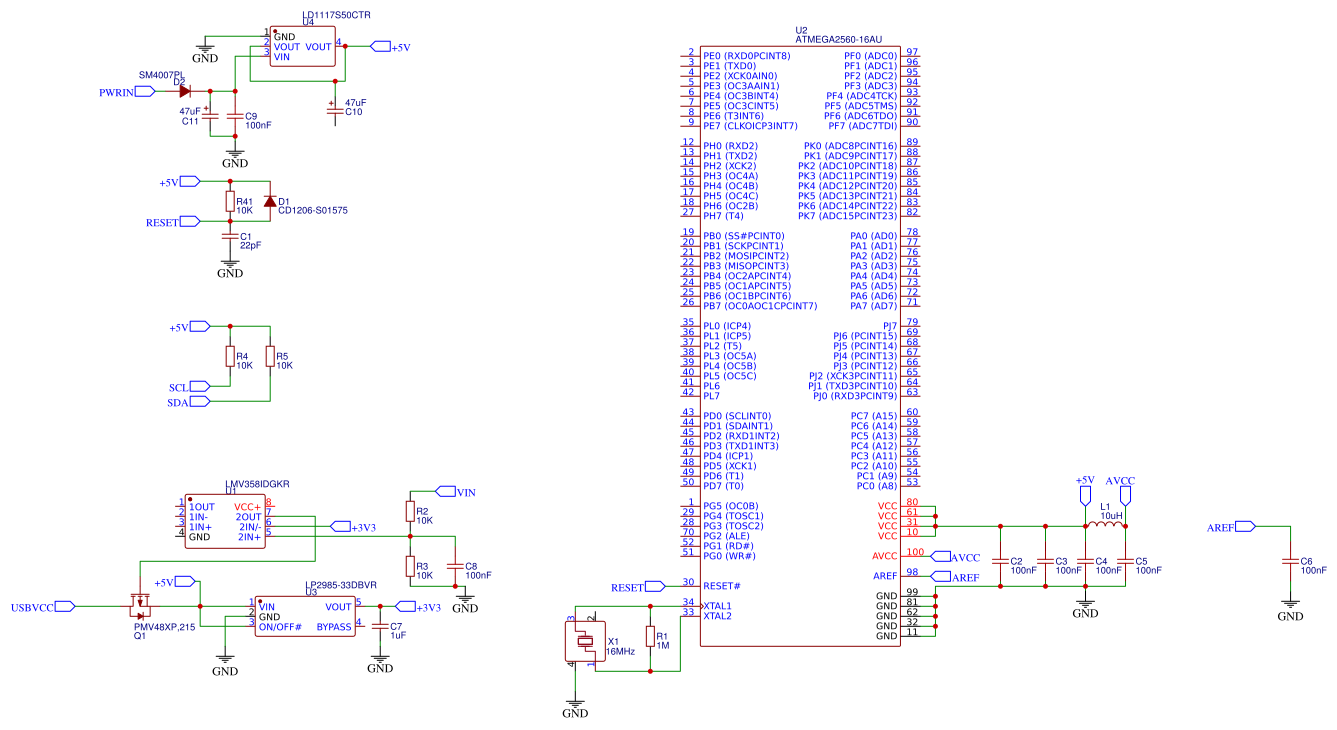Select the LMV358IDGKR op-amp block

click(224, 521)
